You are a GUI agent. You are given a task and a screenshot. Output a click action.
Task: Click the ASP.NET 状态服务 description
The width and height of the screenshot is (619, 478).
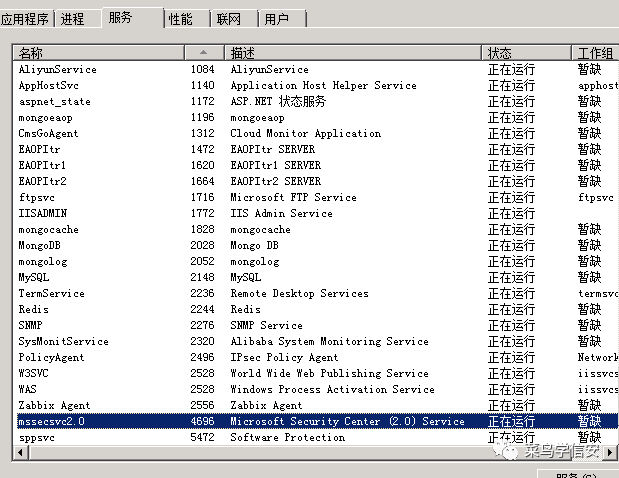278,101
